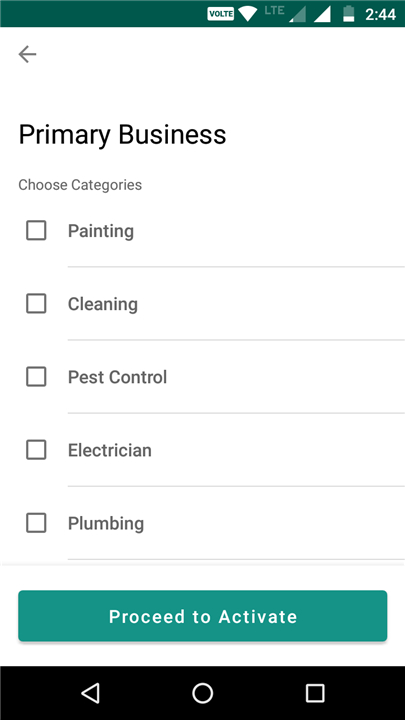Tap the Android home circle button

tap(202, 693)
